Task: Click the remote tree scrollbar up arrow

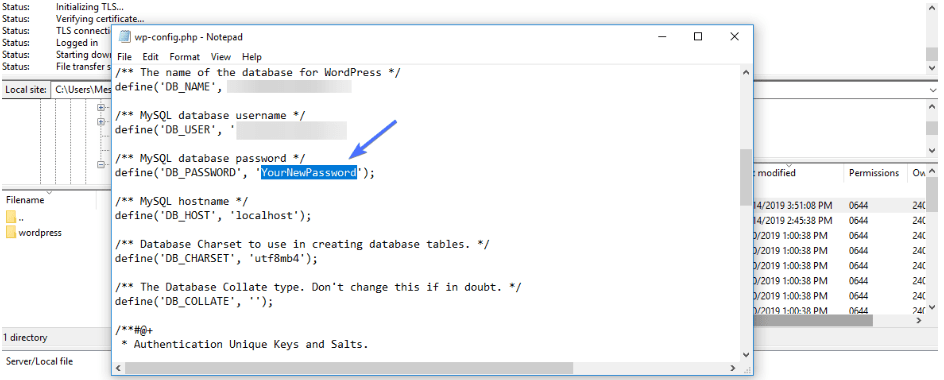Action: (x=933, y=107)
